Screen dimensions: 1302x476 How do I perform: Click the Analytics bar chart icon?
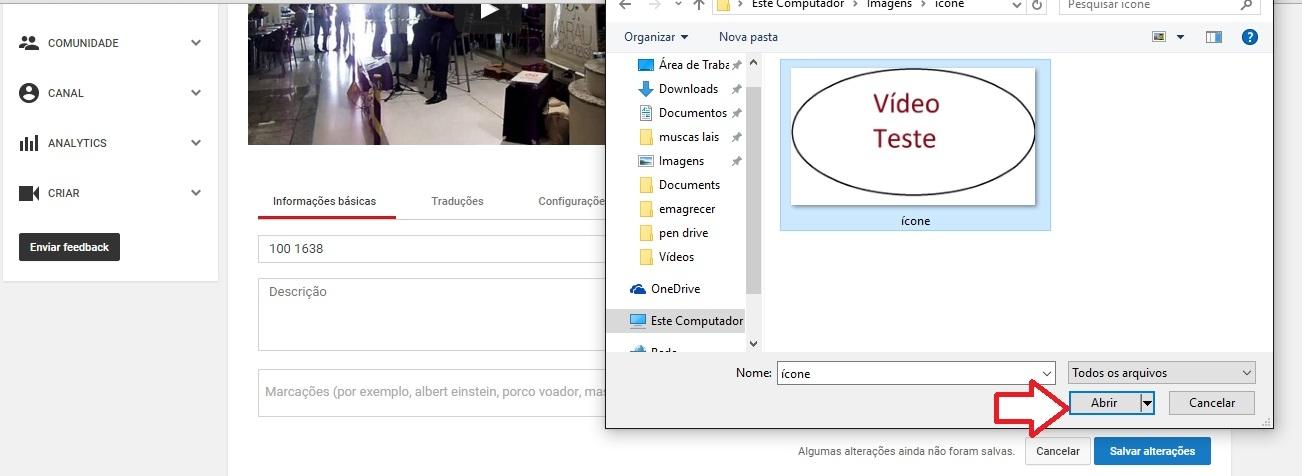(x=29, y=143)
